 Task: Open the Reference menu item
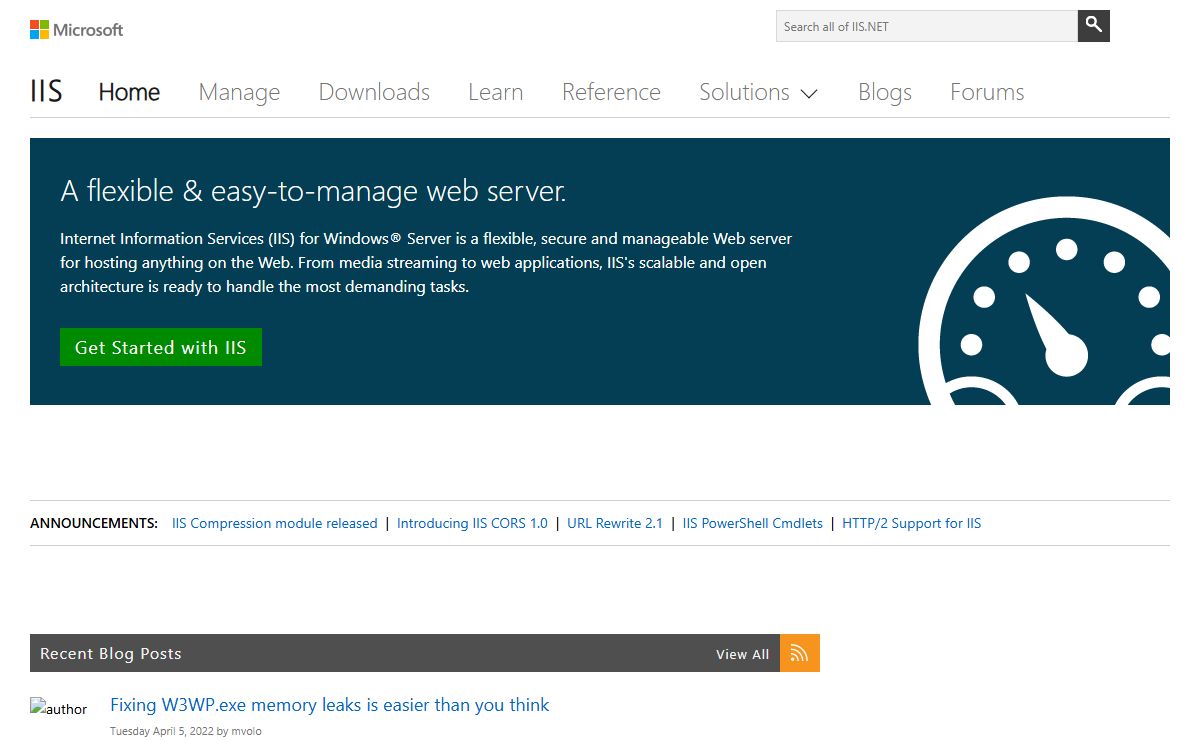coord(611,92)
